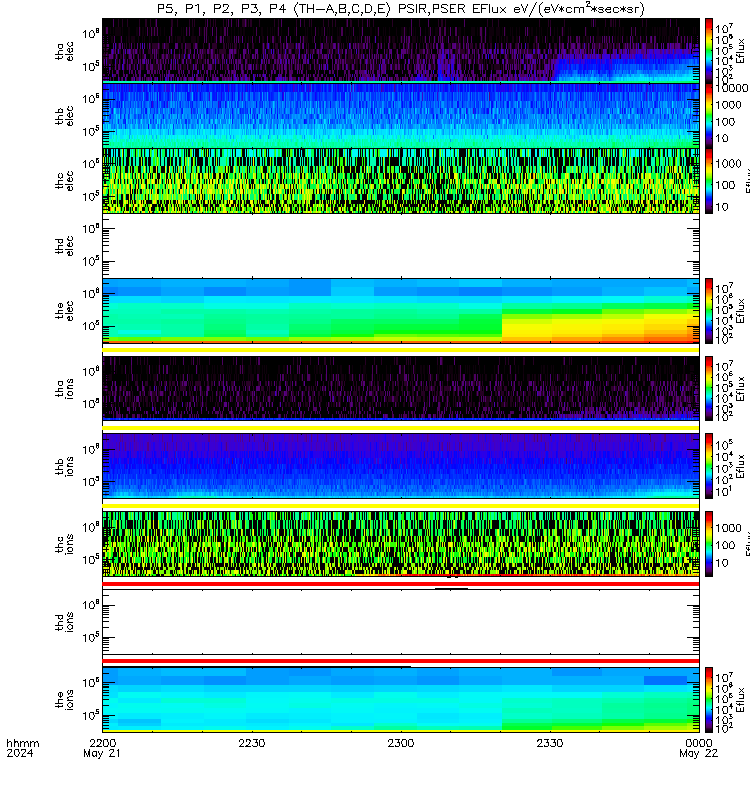The image size is (750, 800).
Task: Select the 'tha ions' panel axis label
Action: pos(65,388)
